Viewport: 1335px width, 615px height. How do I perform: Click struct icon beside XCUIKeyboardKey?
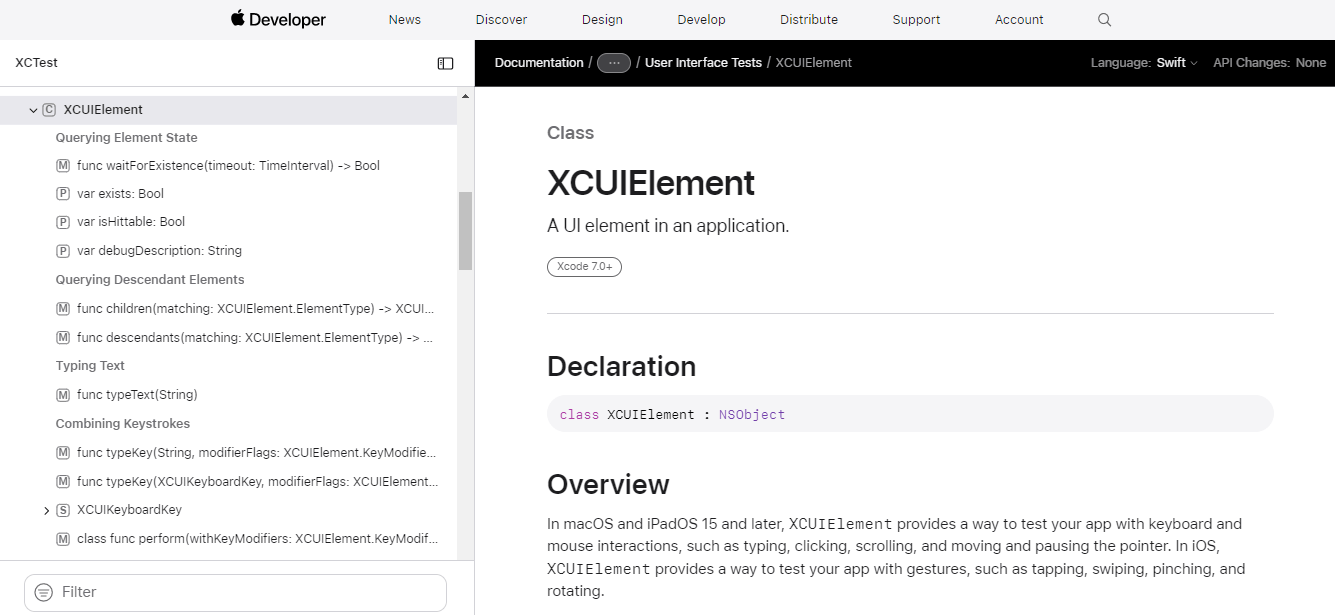click(63, 510)
